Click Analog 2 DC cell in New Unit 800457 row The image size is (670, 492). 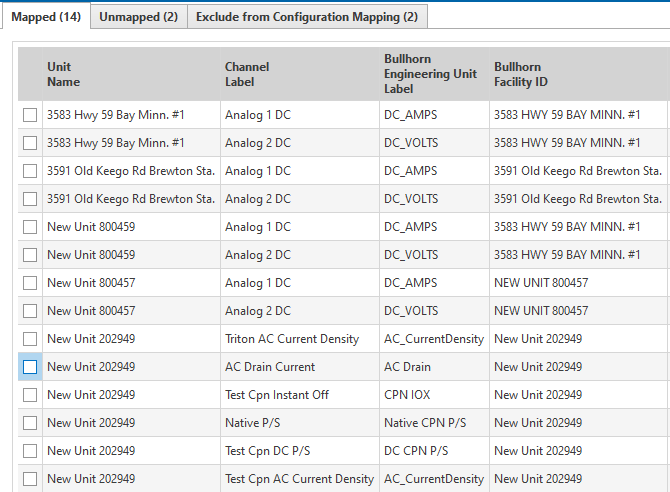click(300, 311)
